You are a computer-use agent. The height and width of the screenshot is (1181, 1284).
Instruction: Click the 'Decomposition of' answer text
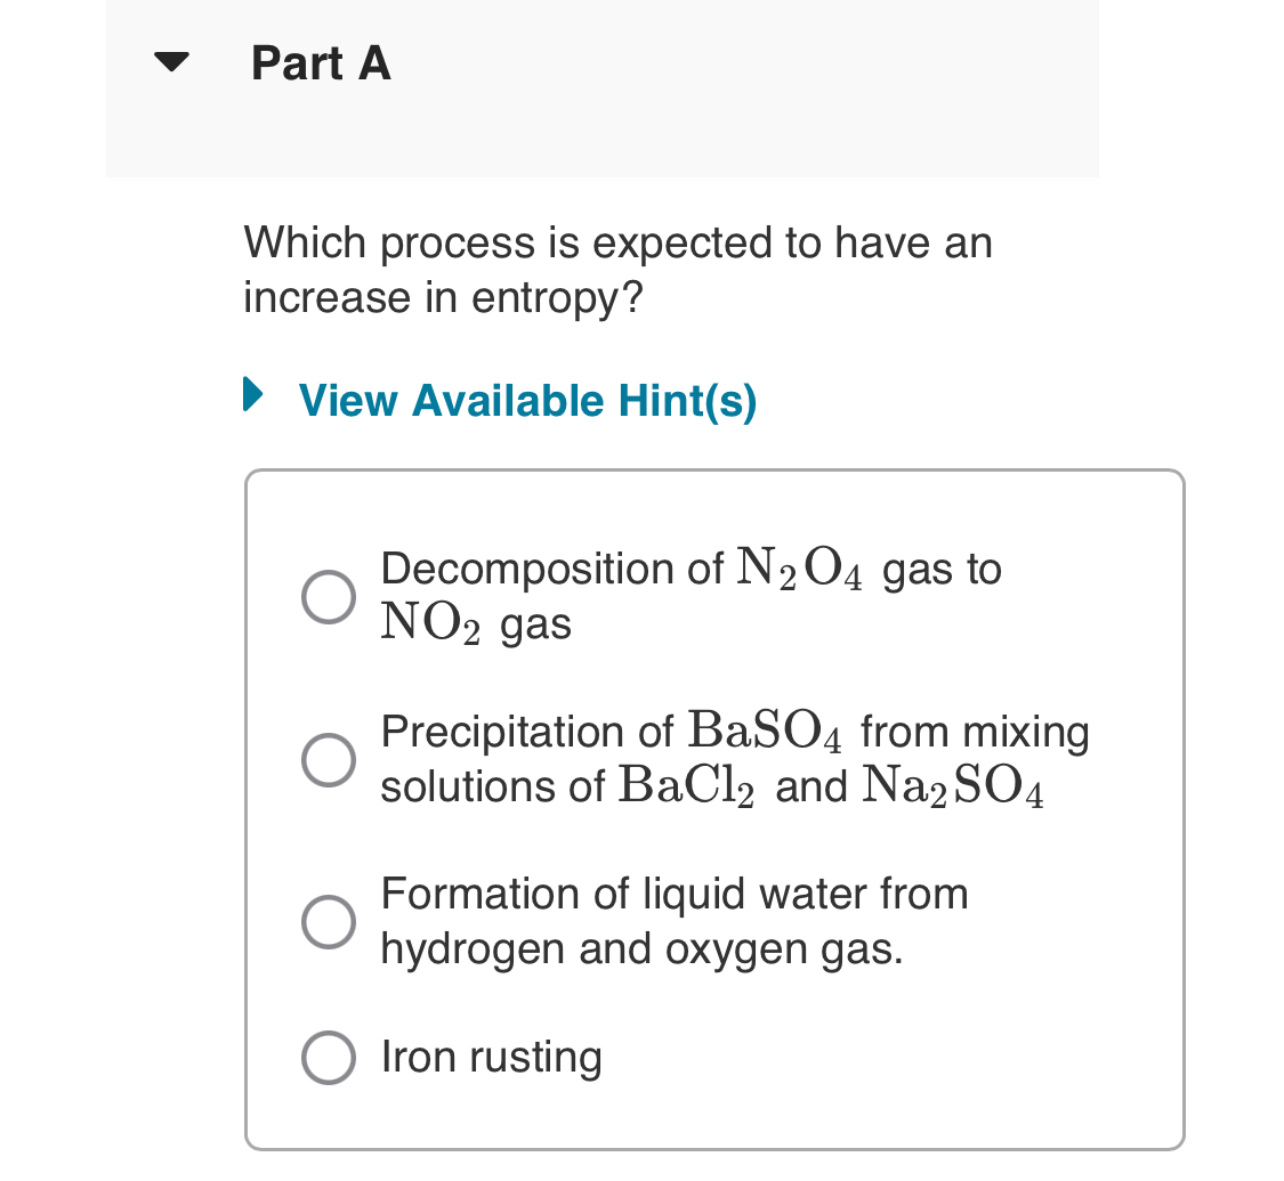[x=552, y=569]
